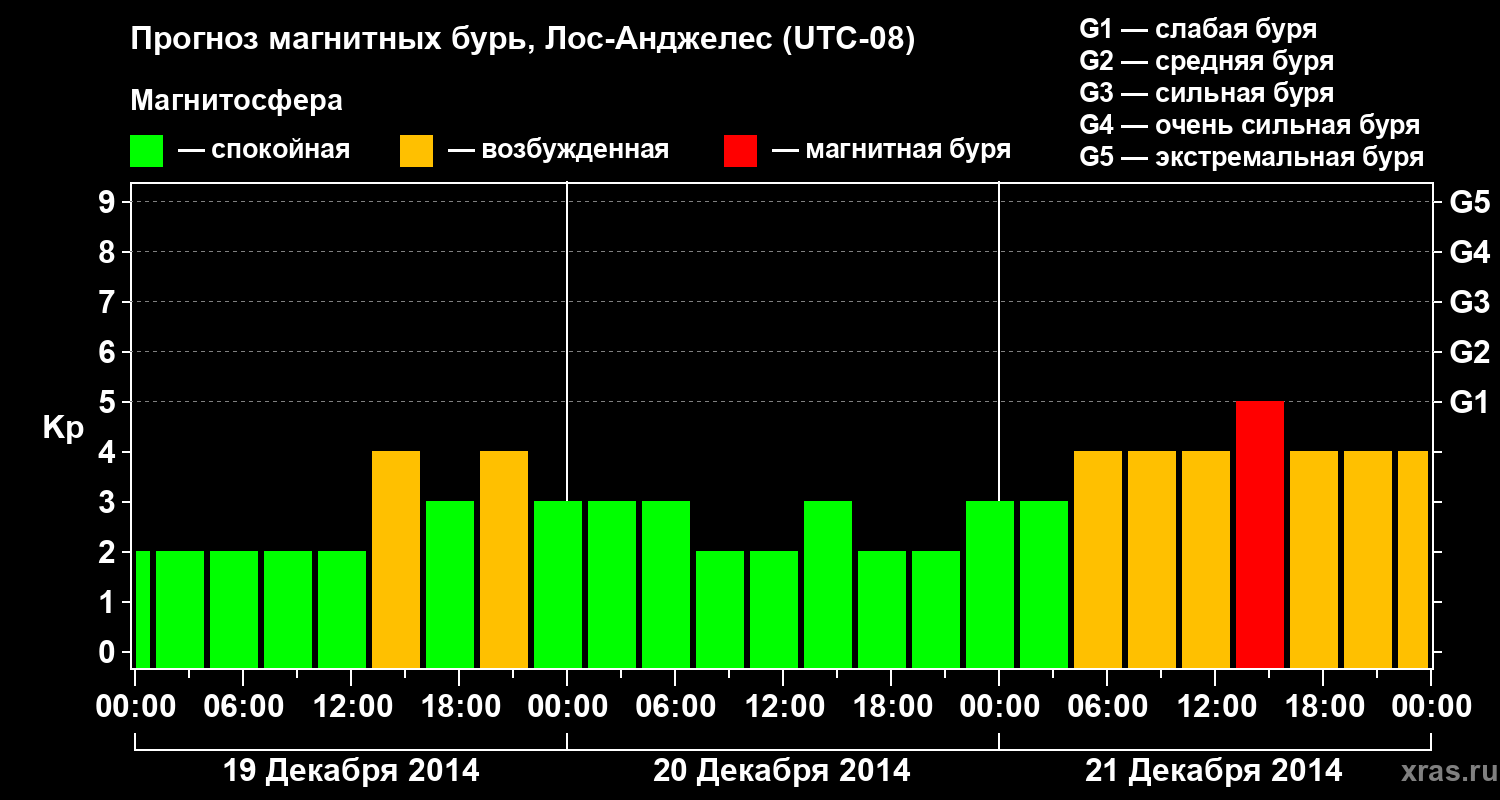Select the second orange bar on 19 Декабря
This screenshot has width=1500, height=800.
click(504, 559)
